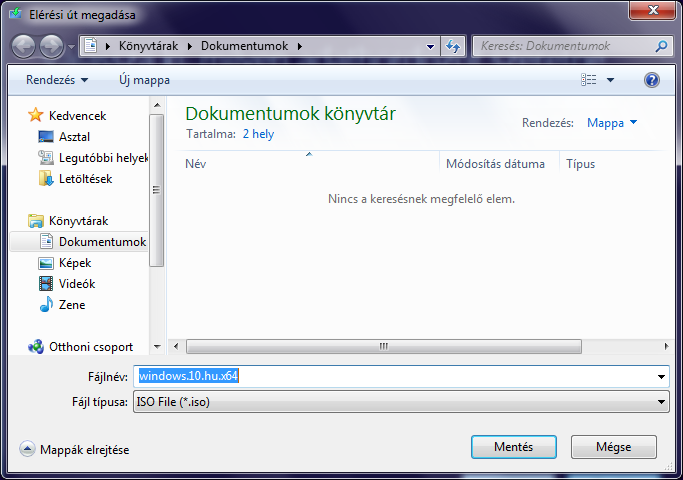Image resolution: width=683 pixels, height=480 pixels.
Task: Open the Rendezés menu in toolbar
Action: tap(55, 79)
